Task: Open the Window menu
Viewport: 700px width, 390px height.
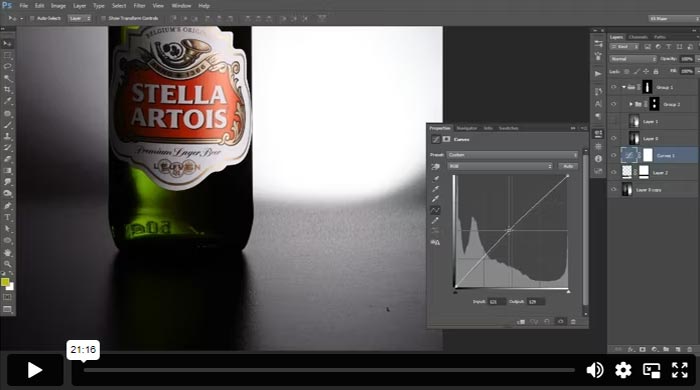Action: pos(181,6)
